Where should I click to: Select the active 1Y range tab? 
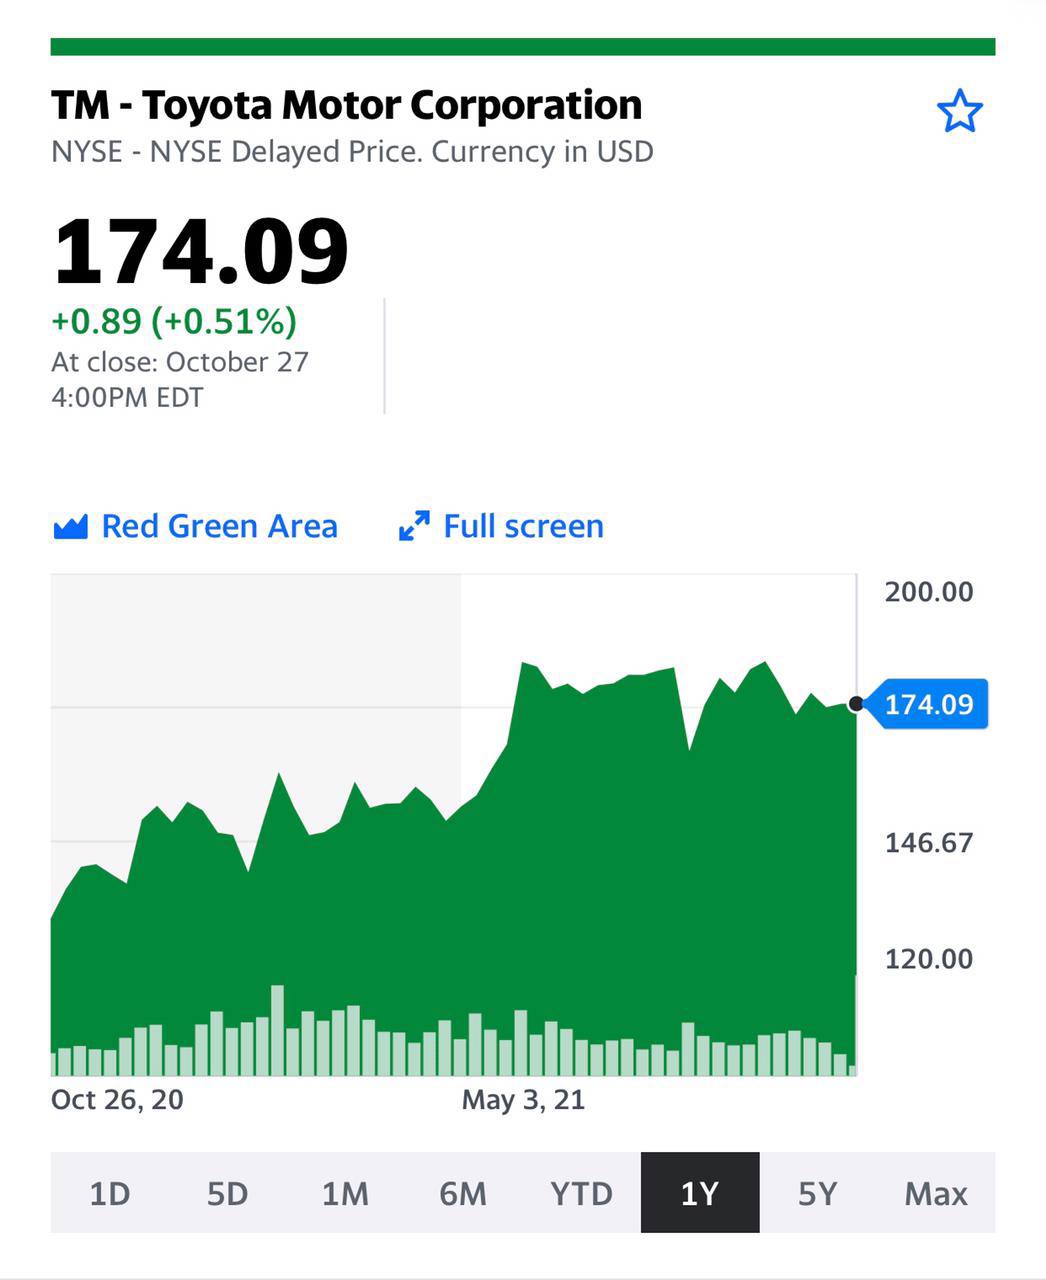point(700,1193)
